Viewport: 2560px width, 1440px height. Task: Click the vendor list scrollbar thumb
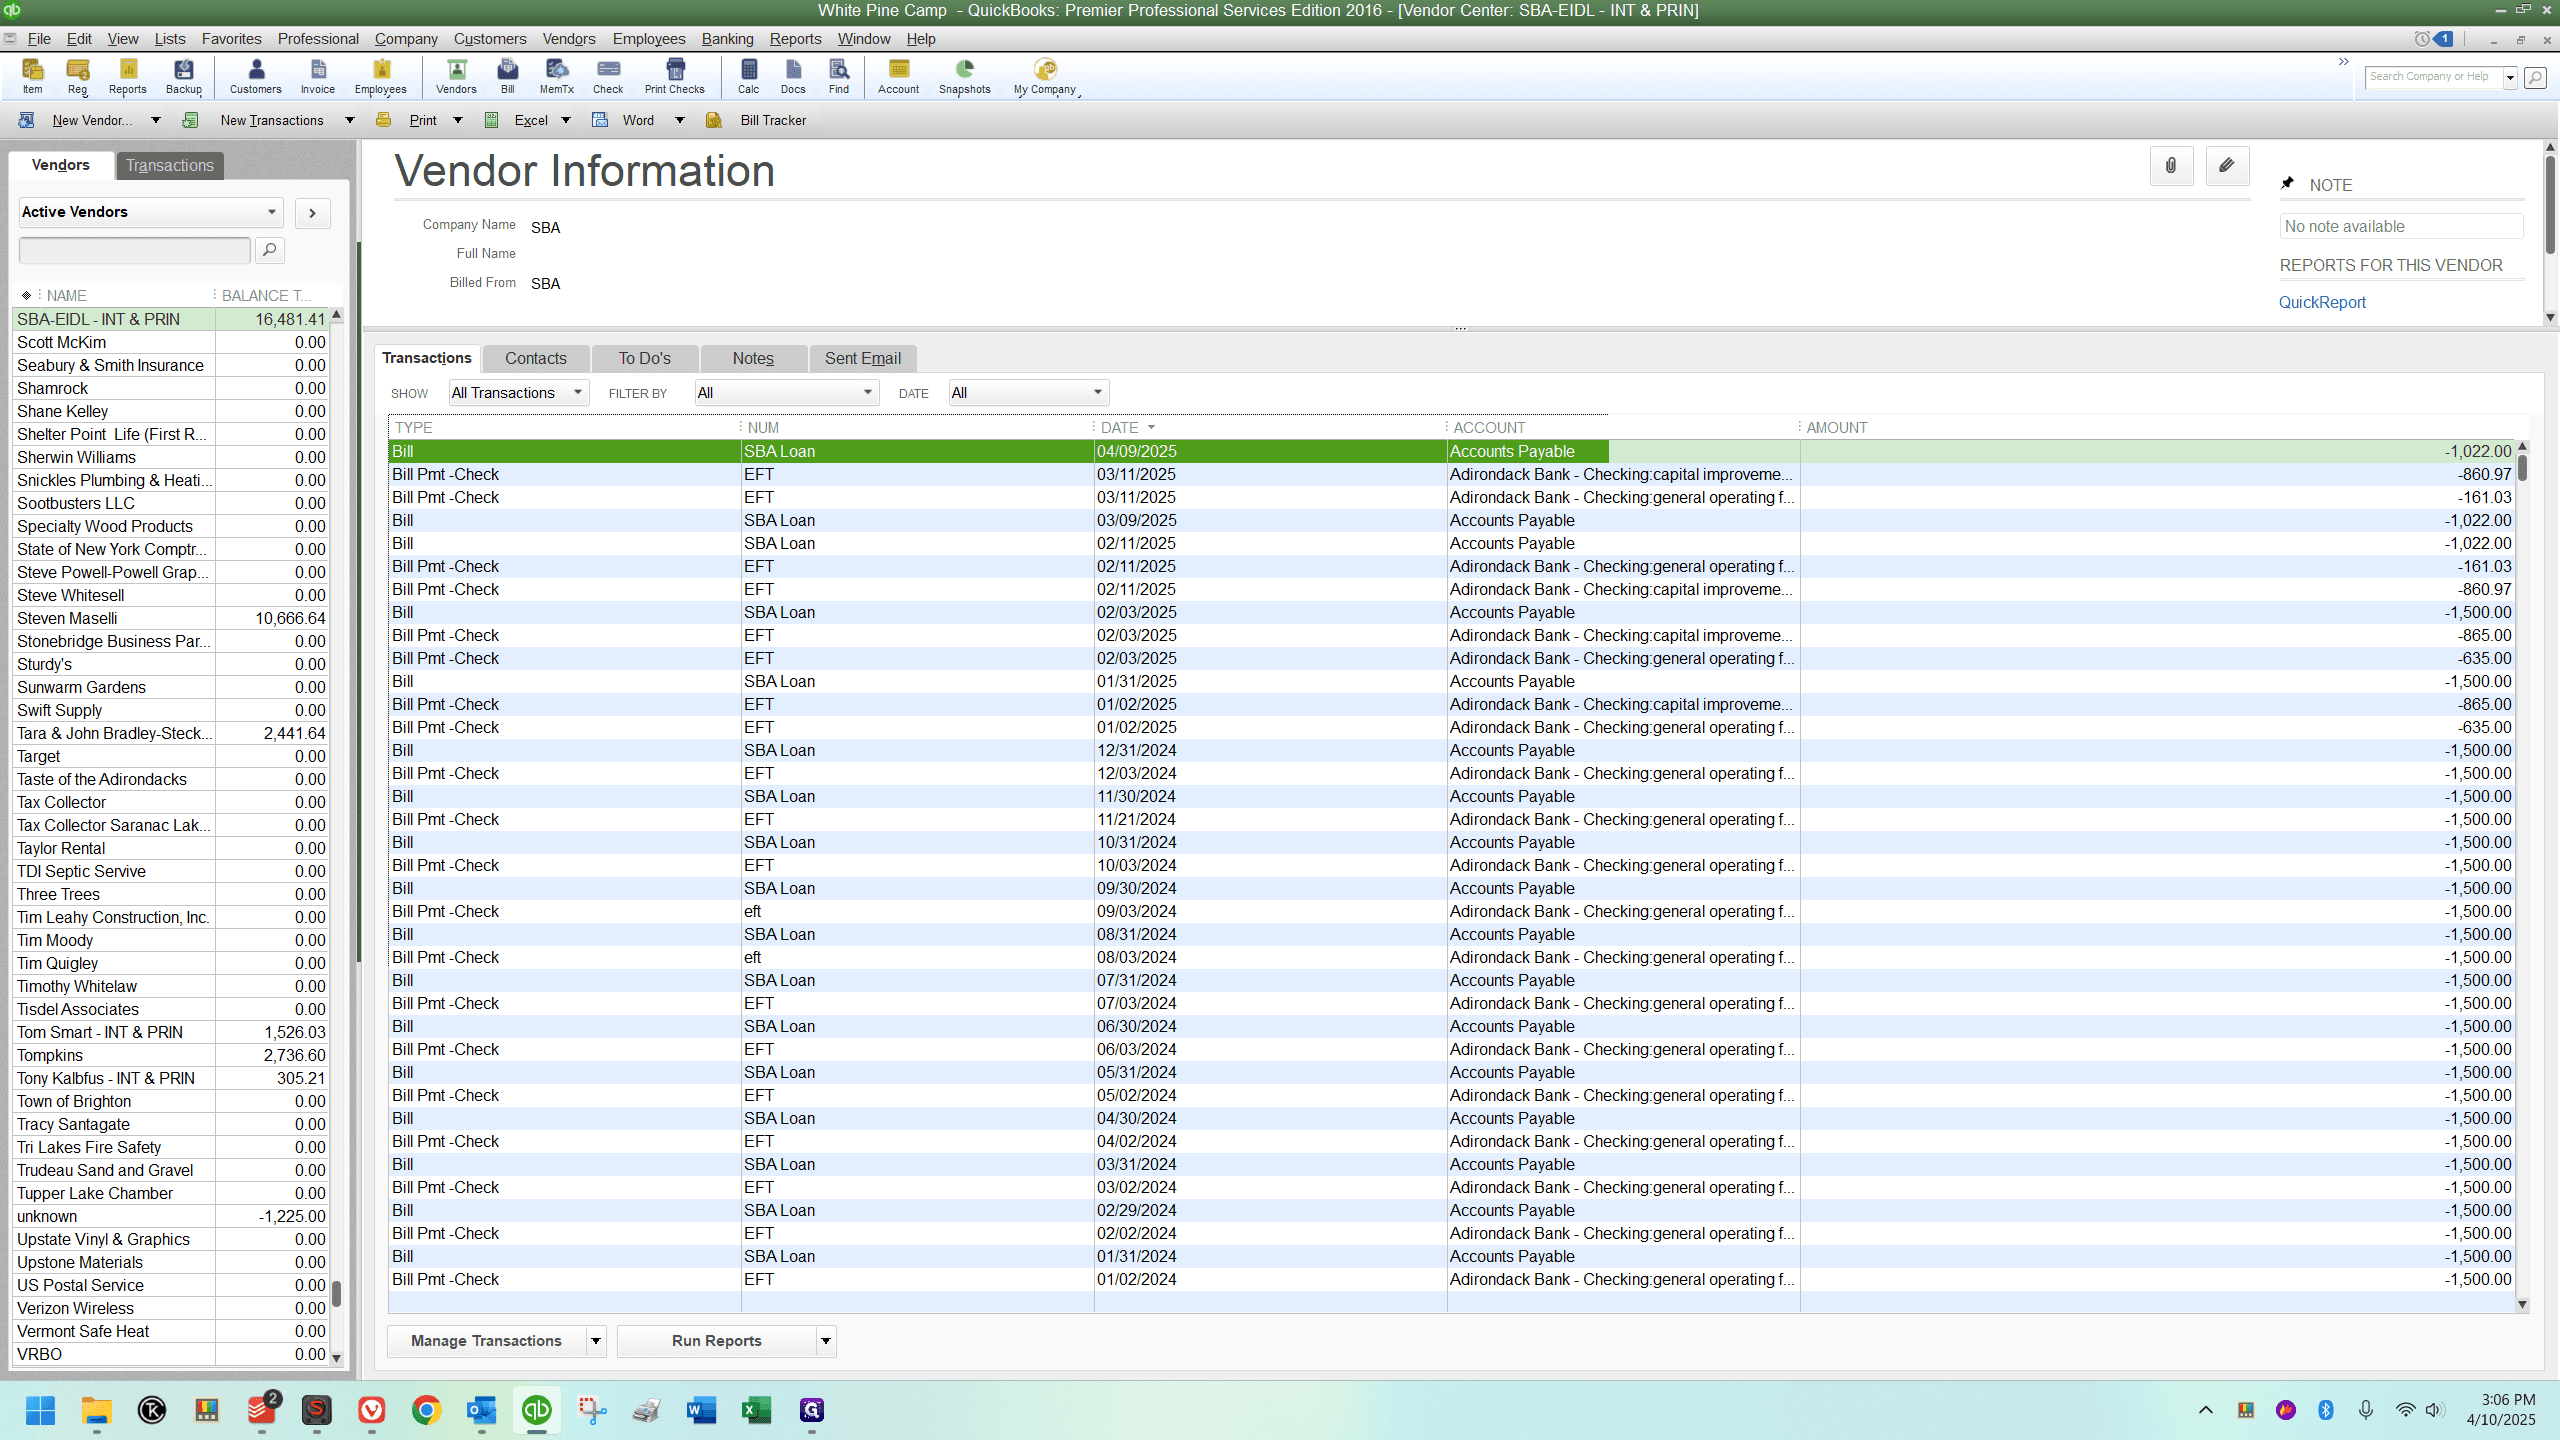click(x=337, y=1293)
